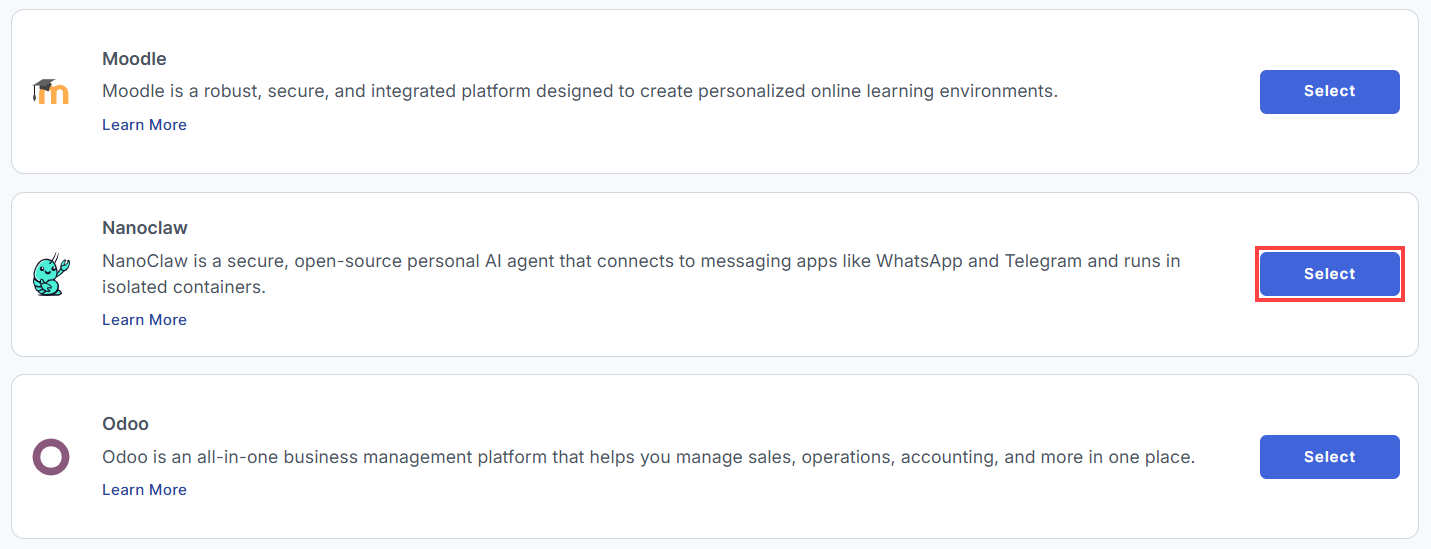Screen dimensions: 1431x549
Task: Click the Moodle card title
Action: point(134,59)
